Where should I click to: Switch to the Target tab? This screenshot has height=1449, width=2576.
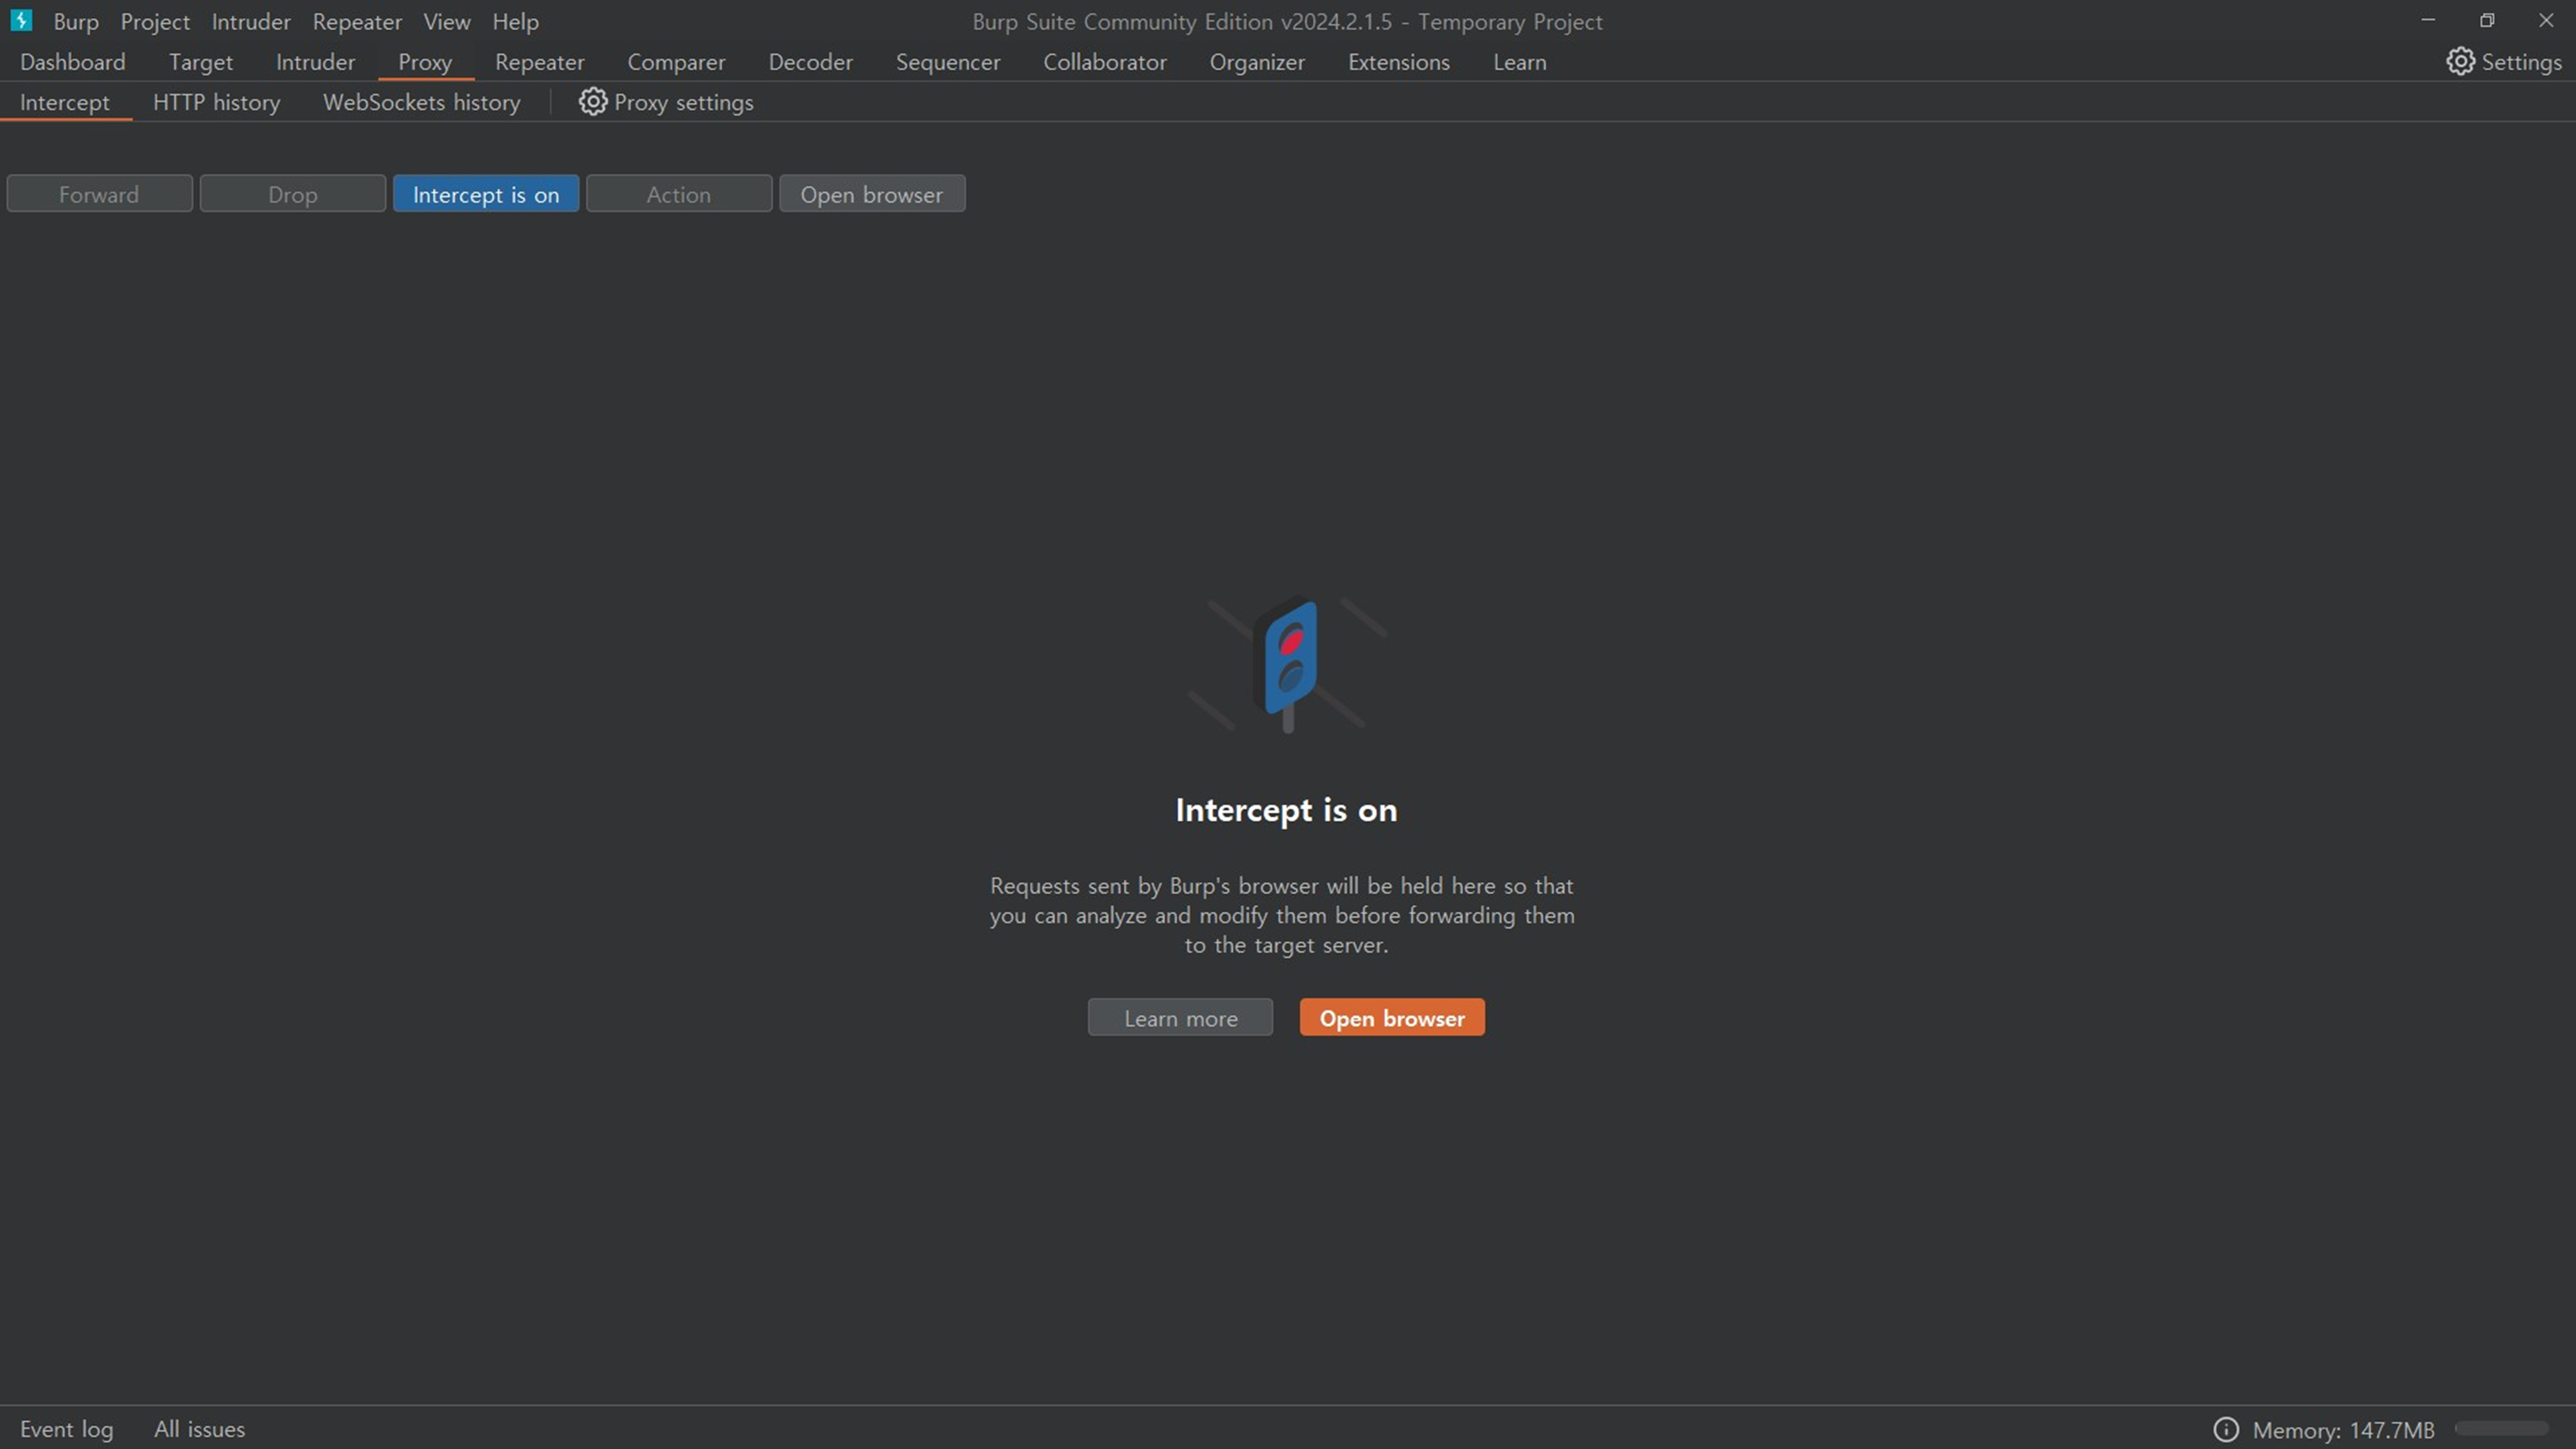(201, 62)
